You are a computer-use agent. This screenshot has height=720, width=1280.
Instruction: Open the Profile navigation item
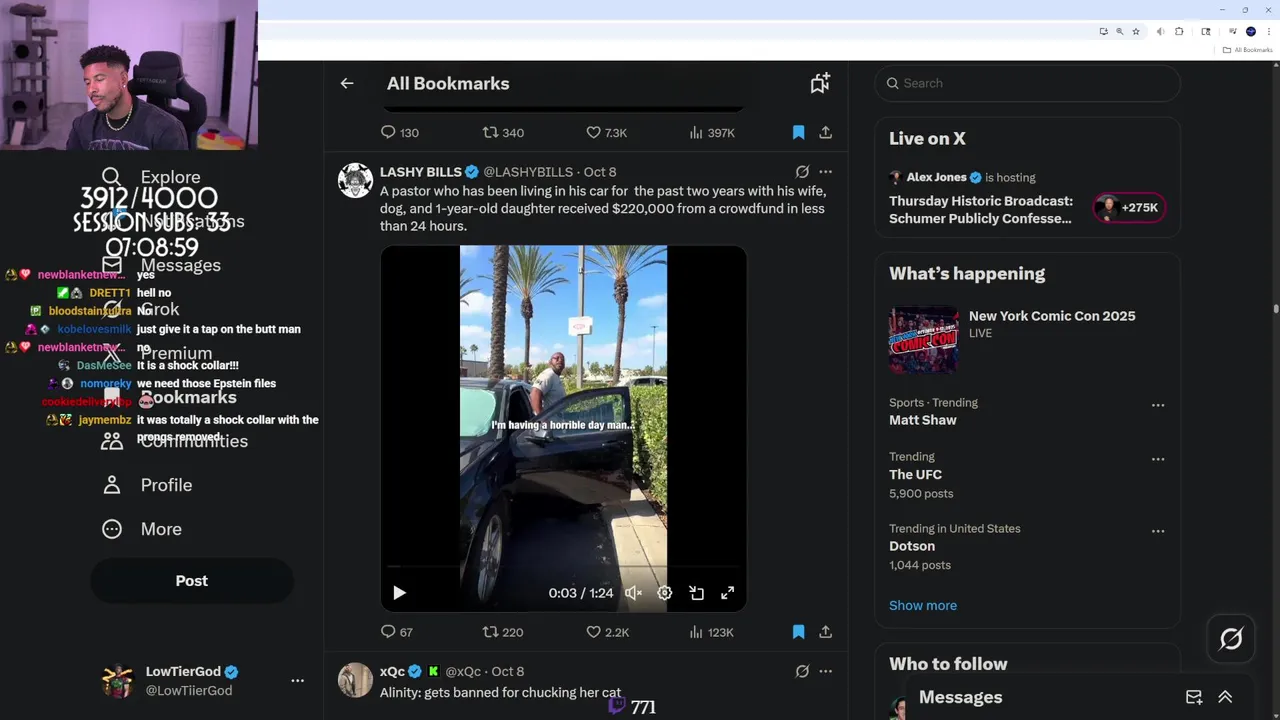[x=165, y=485]
